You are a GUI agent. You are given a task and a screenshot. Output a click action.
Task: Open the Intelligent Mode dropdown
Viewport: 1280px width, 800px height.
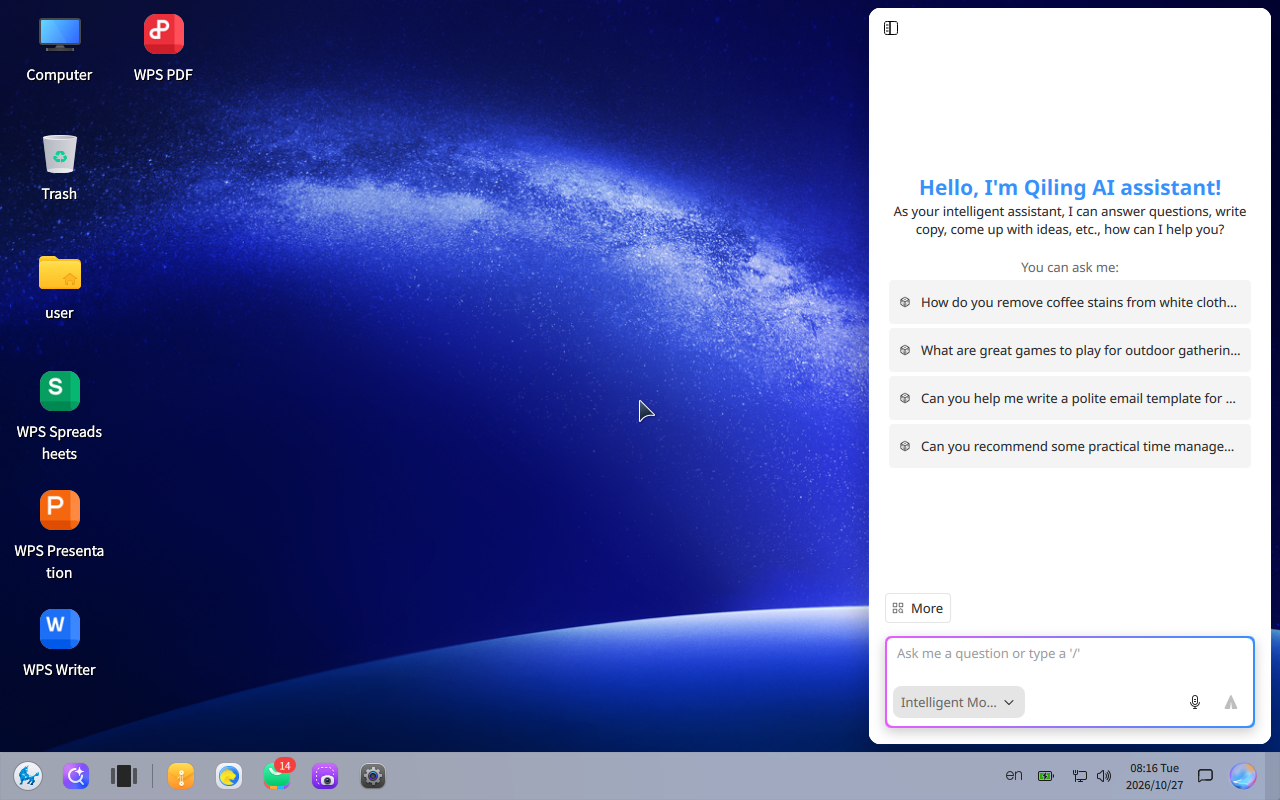point(958,702)
